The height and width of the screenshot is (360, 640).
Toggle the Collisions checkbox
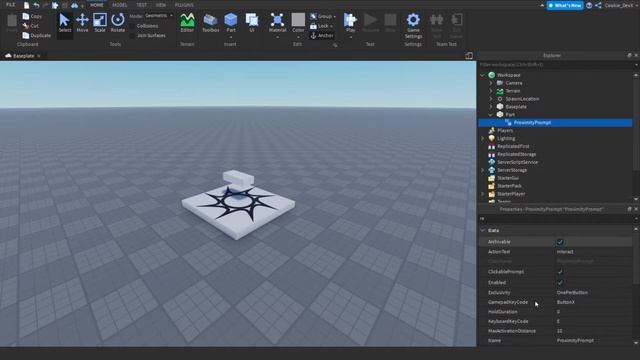pyautogui.click(x=132, y=26)
